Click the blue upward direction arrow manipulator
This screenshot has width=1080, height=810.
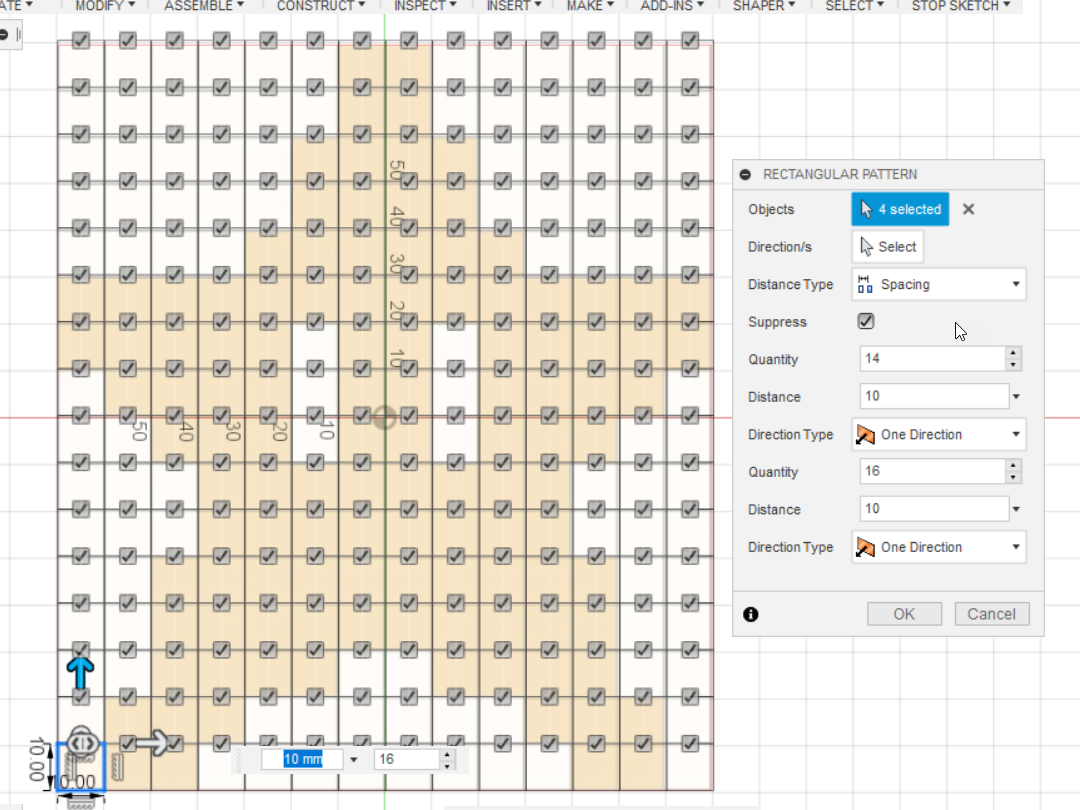point(81,672)
